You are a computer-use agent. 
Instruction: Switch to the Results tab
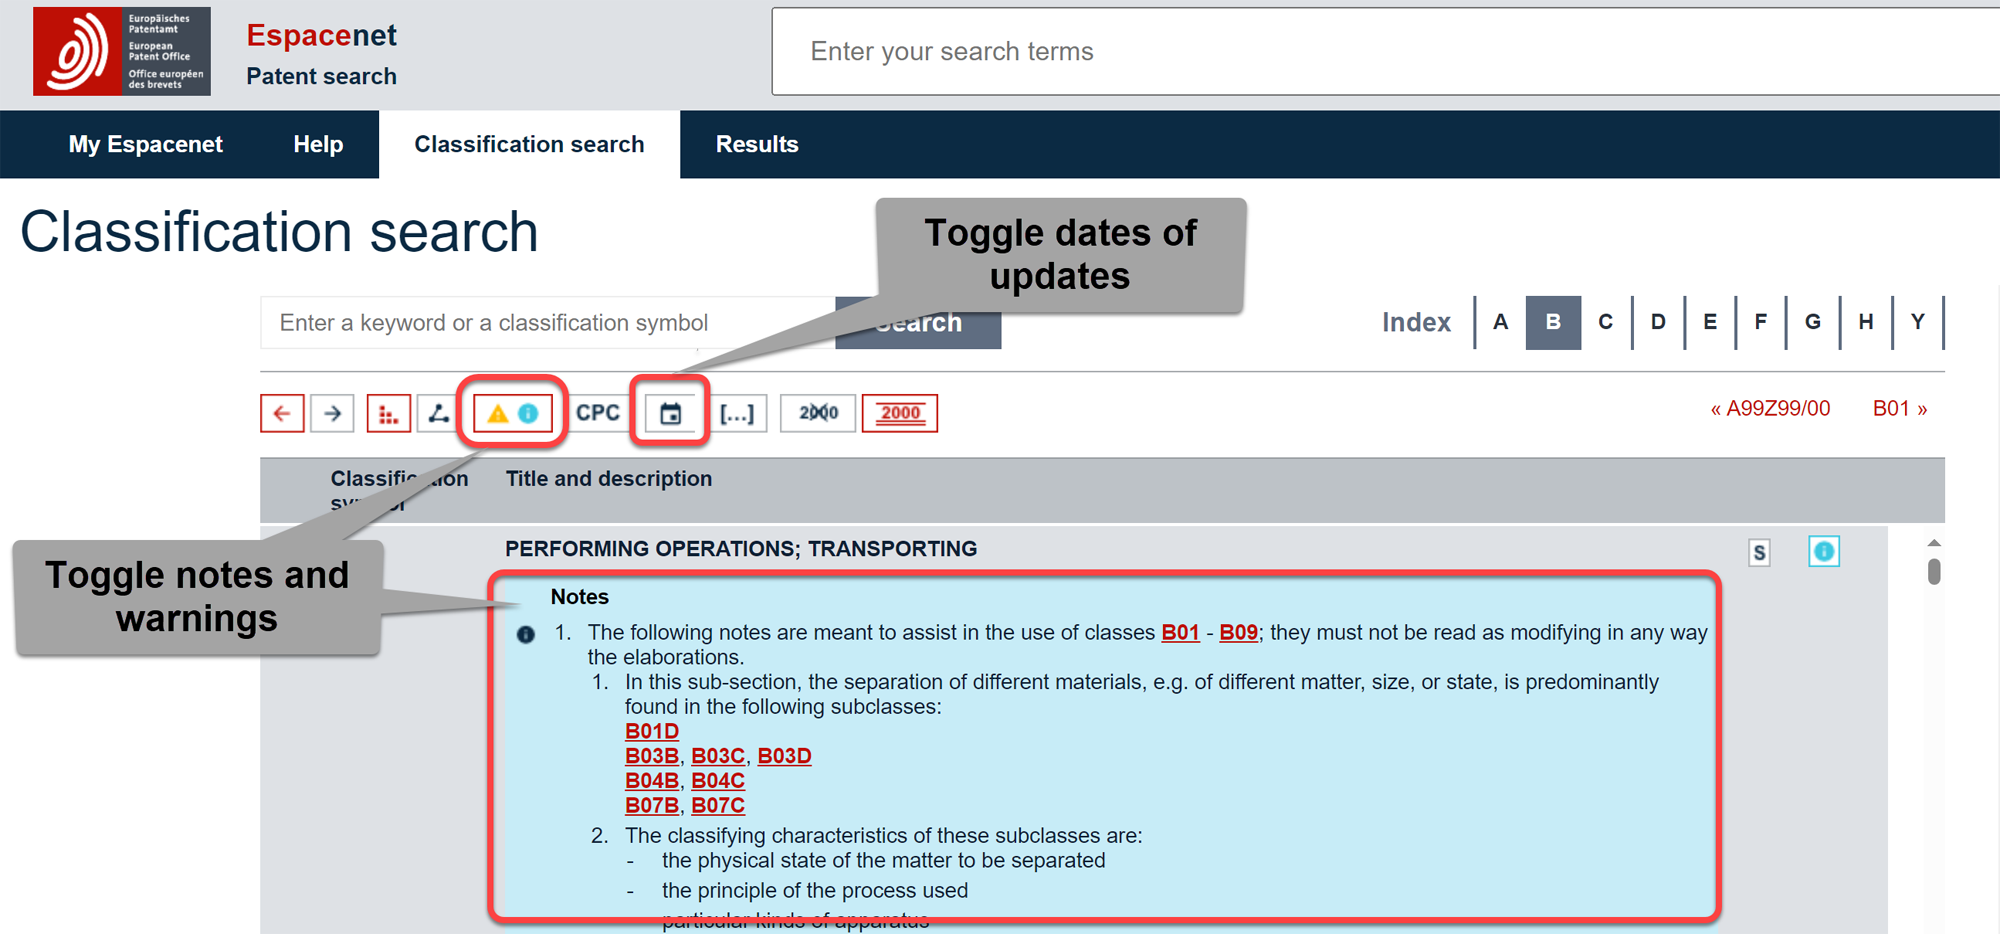coord(757,144)
